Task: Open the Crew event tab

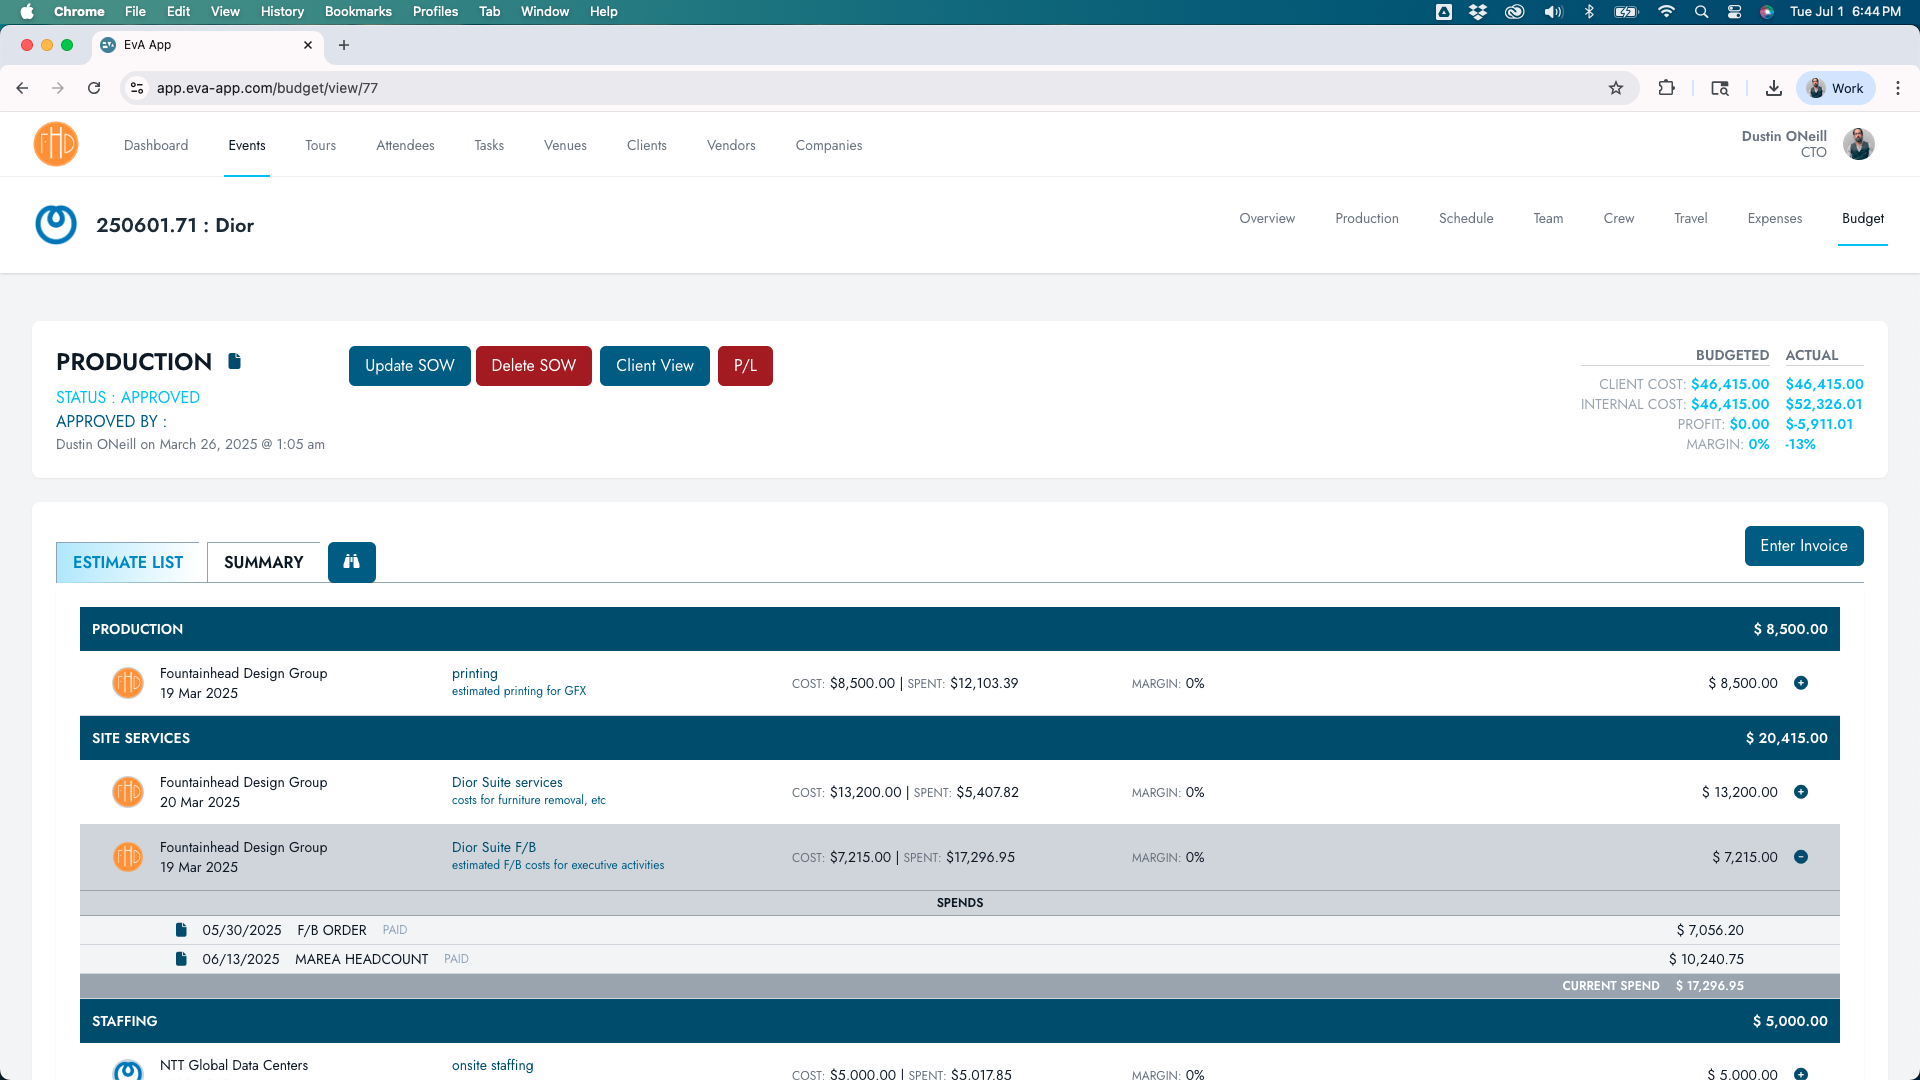Action: (x=1619, y=218)
